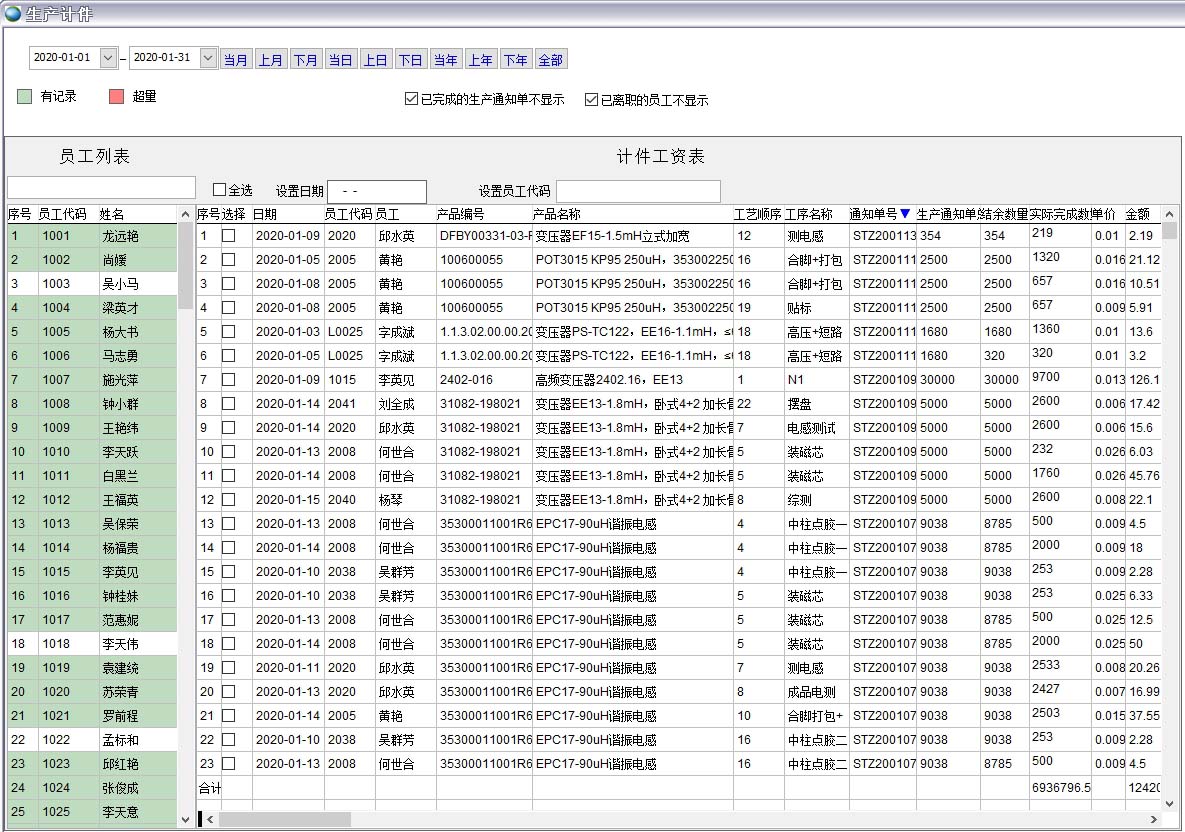Select employee 龙远艳 in the employee list
This screenshot has width=1185, height=832.
120,236
